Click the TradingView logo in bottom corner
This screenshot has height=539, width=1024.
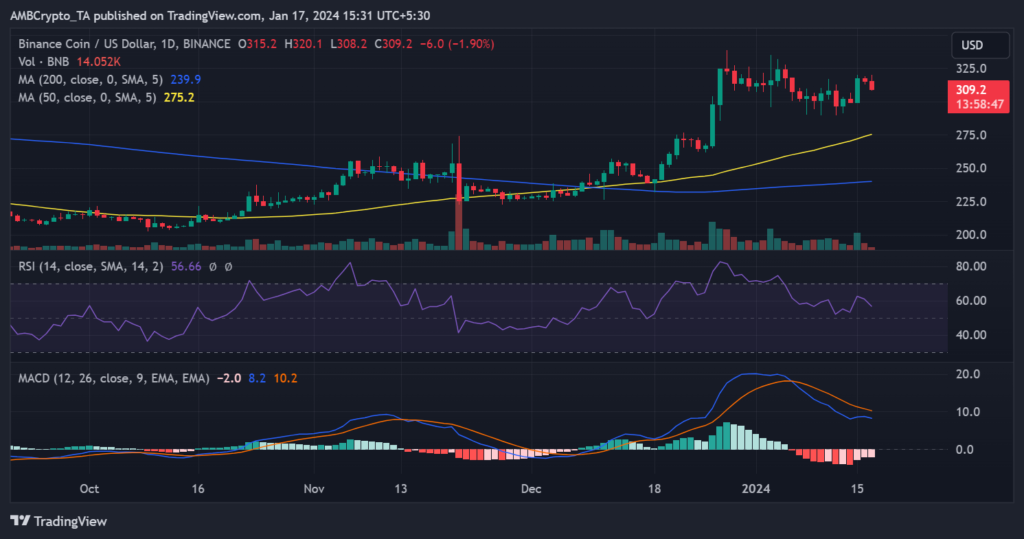pos(58,521)
